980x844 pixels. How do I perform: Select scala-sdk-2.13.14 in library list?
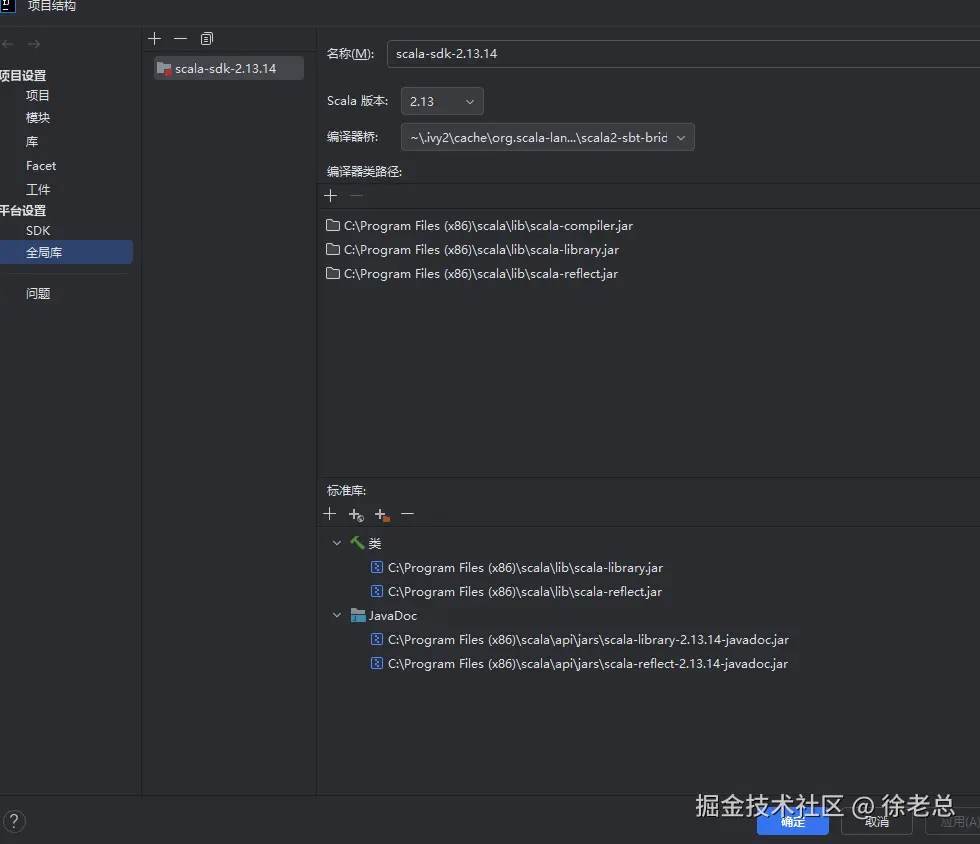tap(229, 69)
